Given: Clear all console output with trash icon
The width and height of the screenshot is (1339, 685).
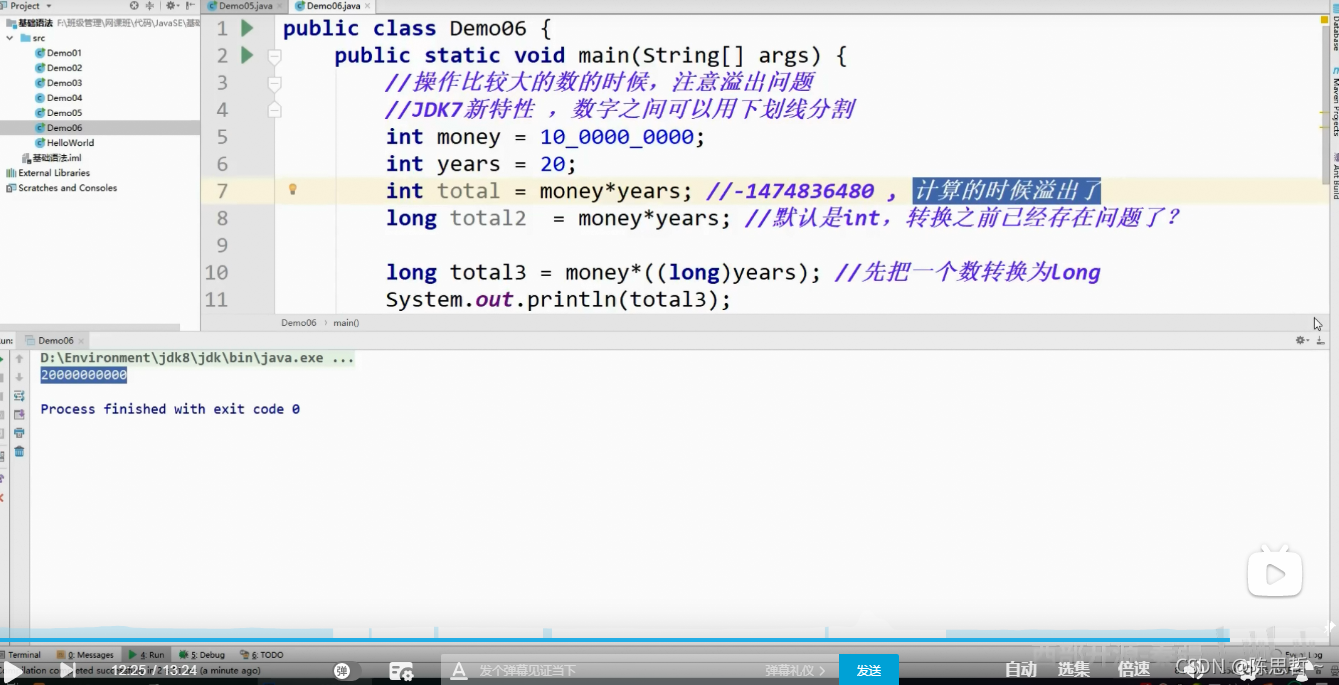Looking at the screenshot, I should pos(18,451).
